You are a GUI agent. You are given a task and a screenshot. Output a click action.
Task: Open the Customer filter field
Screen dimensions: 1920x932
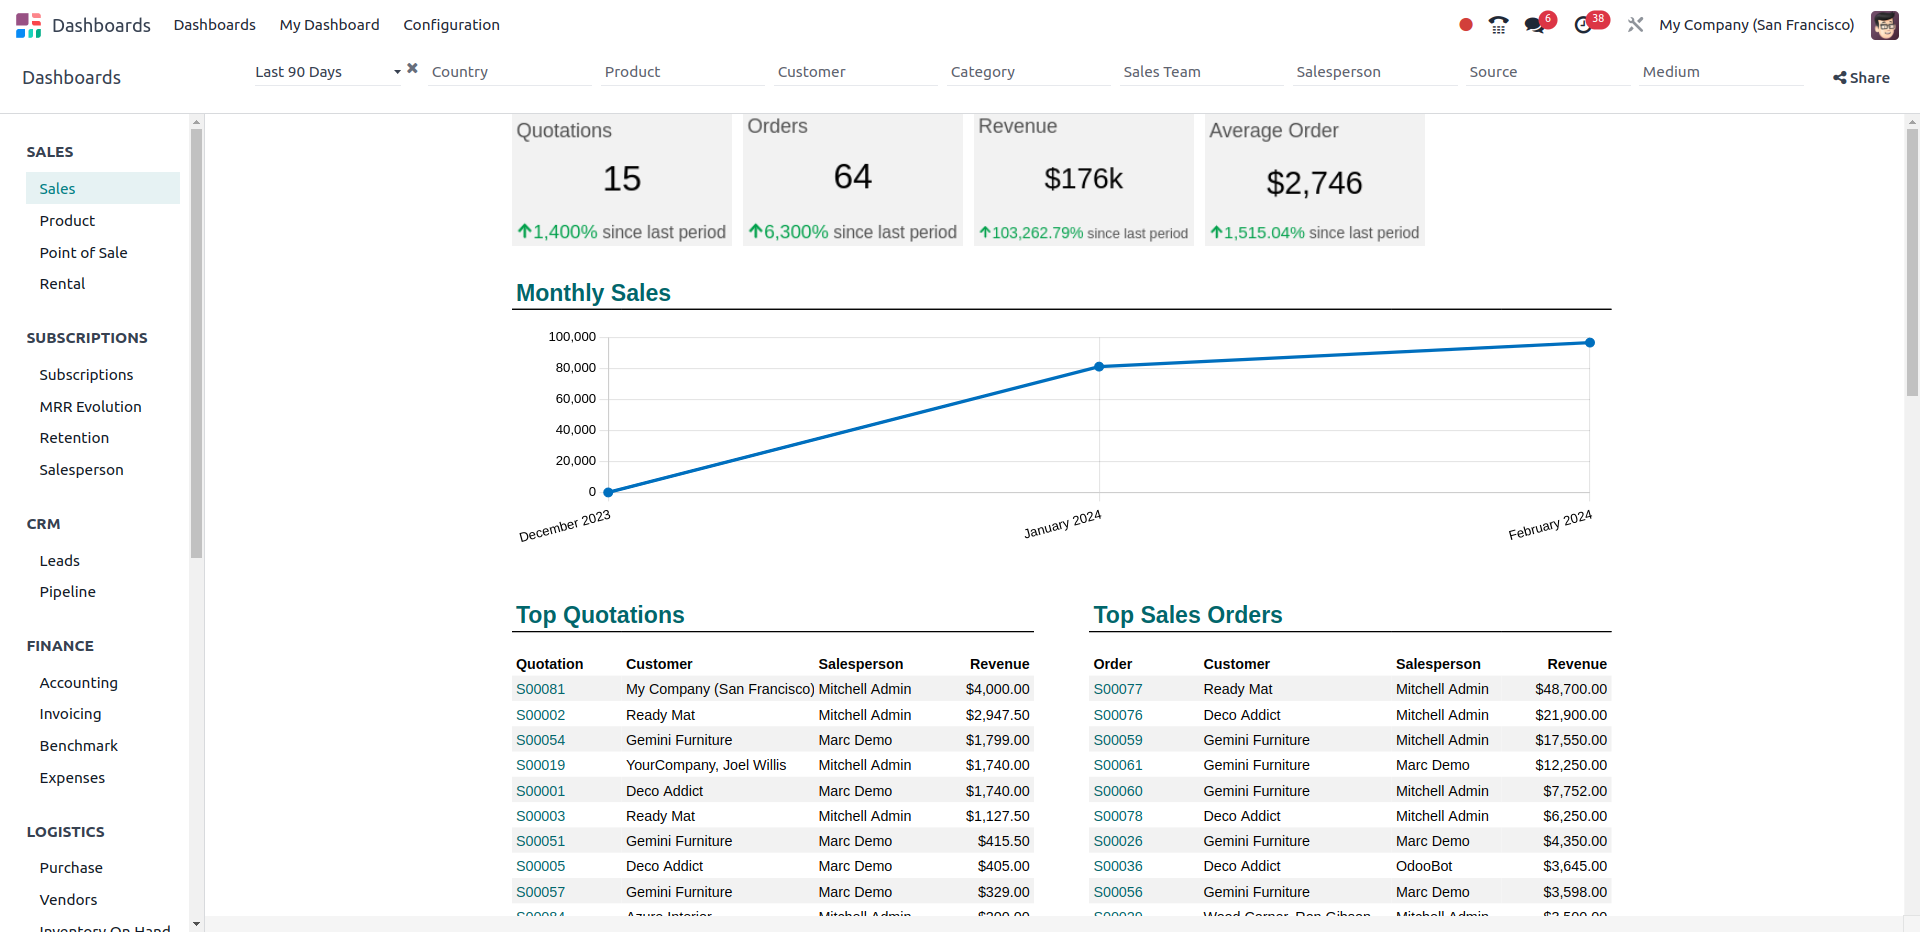point(856,72)
